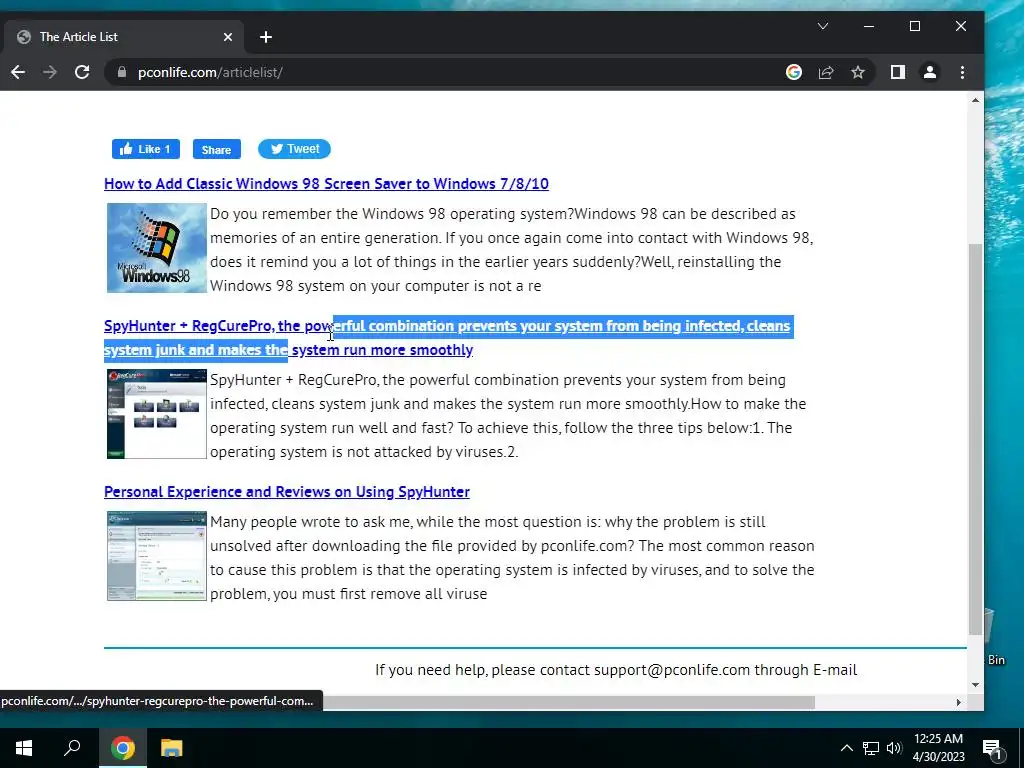Image resolution: width=1024 pixels, height=768 pixels.
Task: Click the Windows 98 logo thumbnail
Action: pos(157,248)
